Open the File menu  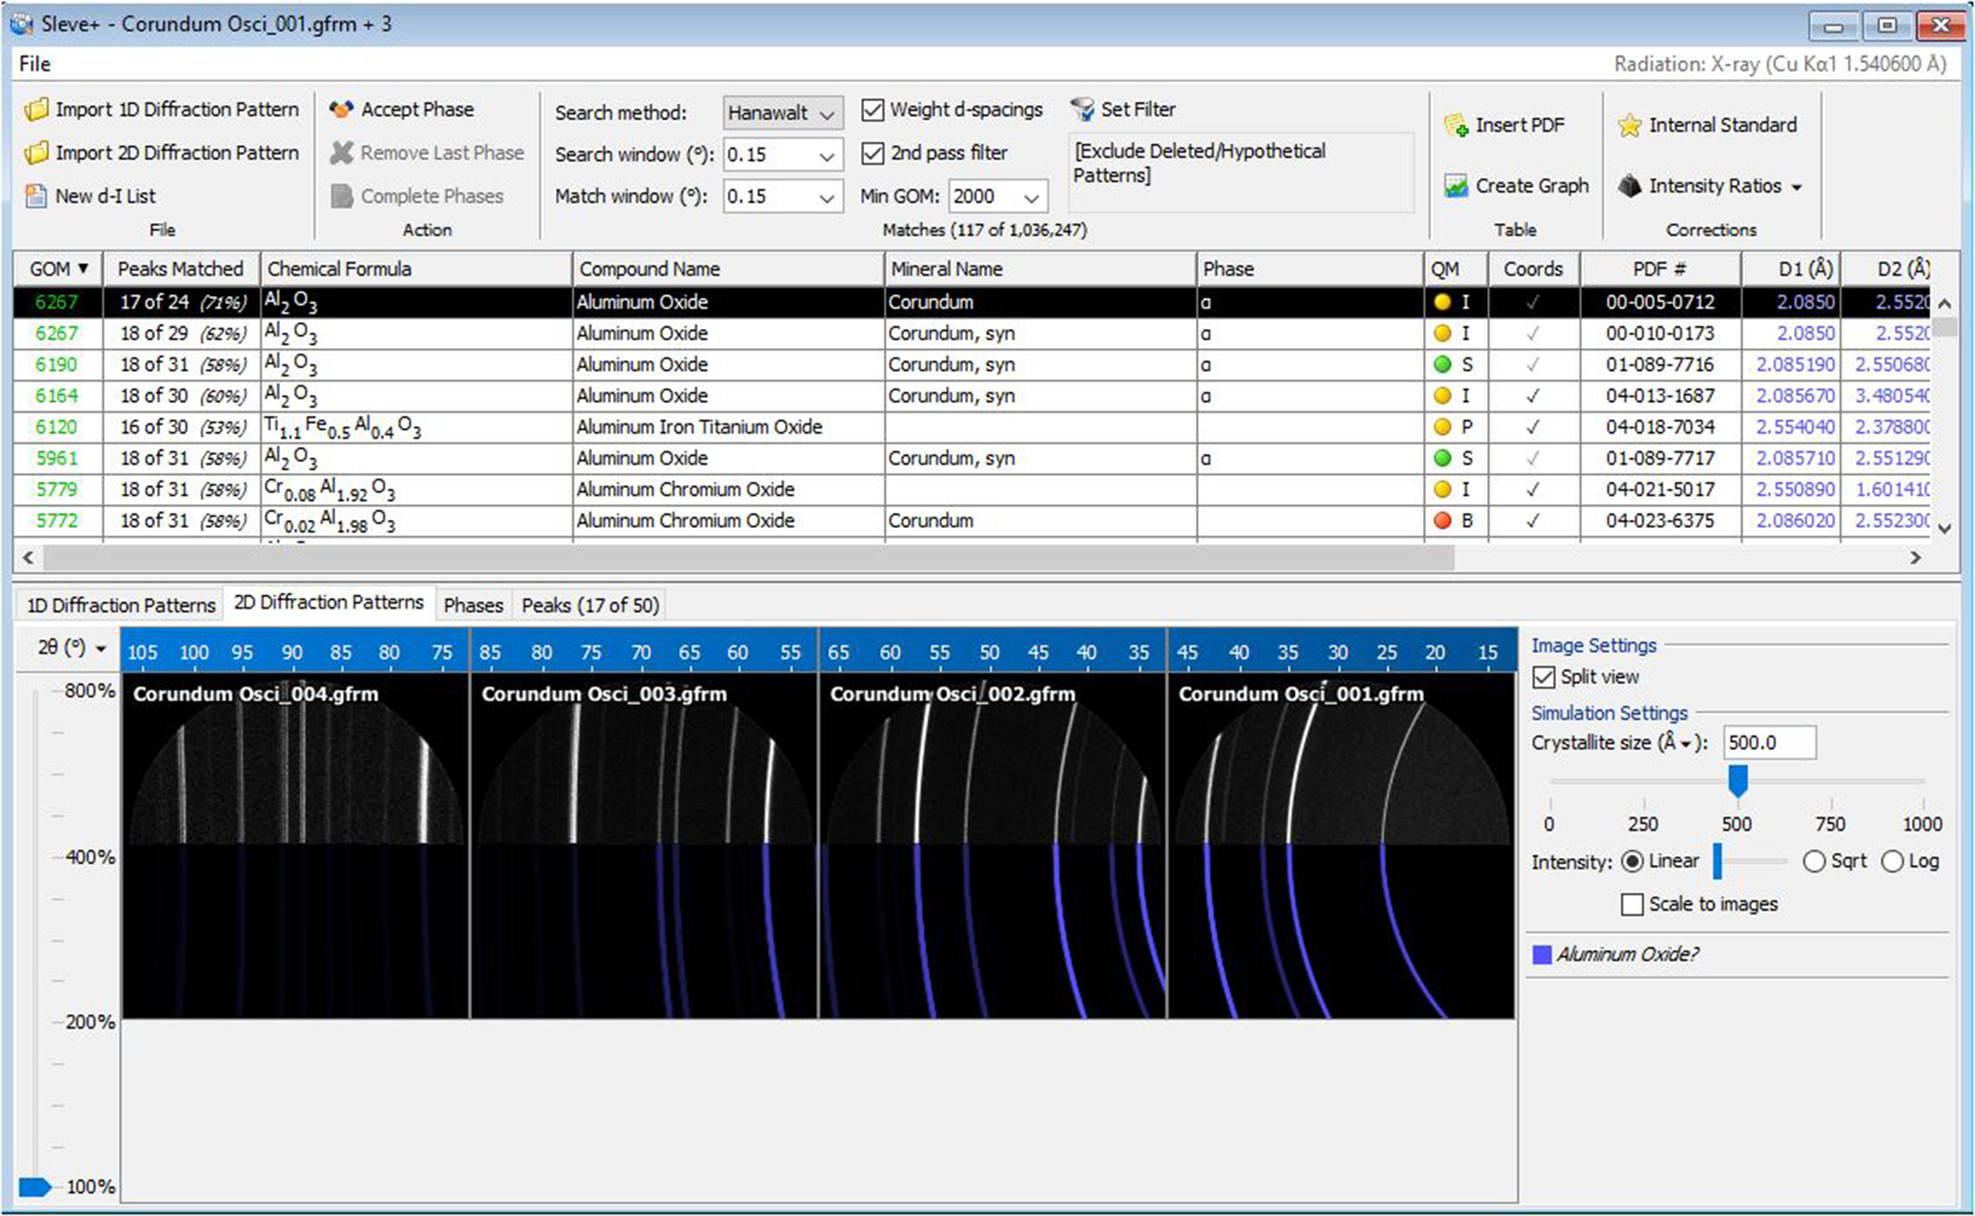coord(34,64)
